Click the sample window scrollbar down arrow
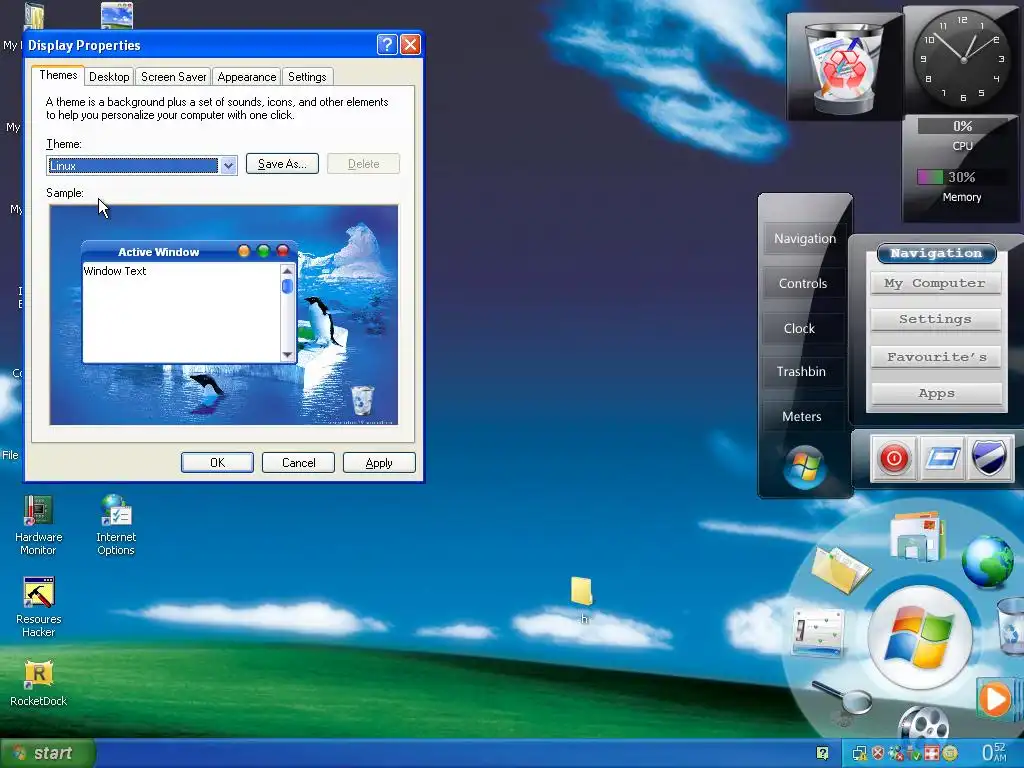The height and width of the screenshot is (768, 1024). pyautogui.click(x=287, y=355)
